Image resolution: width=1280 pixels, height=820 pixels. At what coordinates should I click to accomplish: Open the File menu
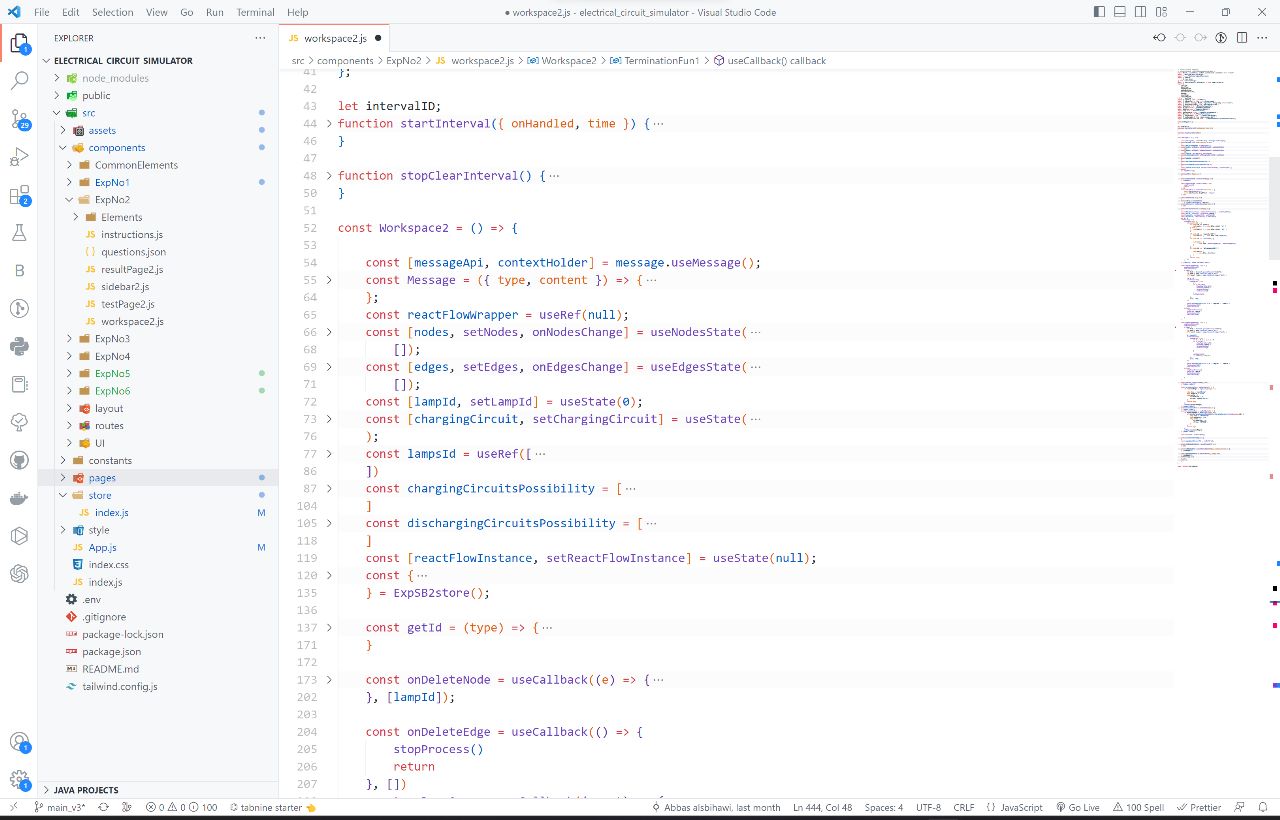point(41,12)
